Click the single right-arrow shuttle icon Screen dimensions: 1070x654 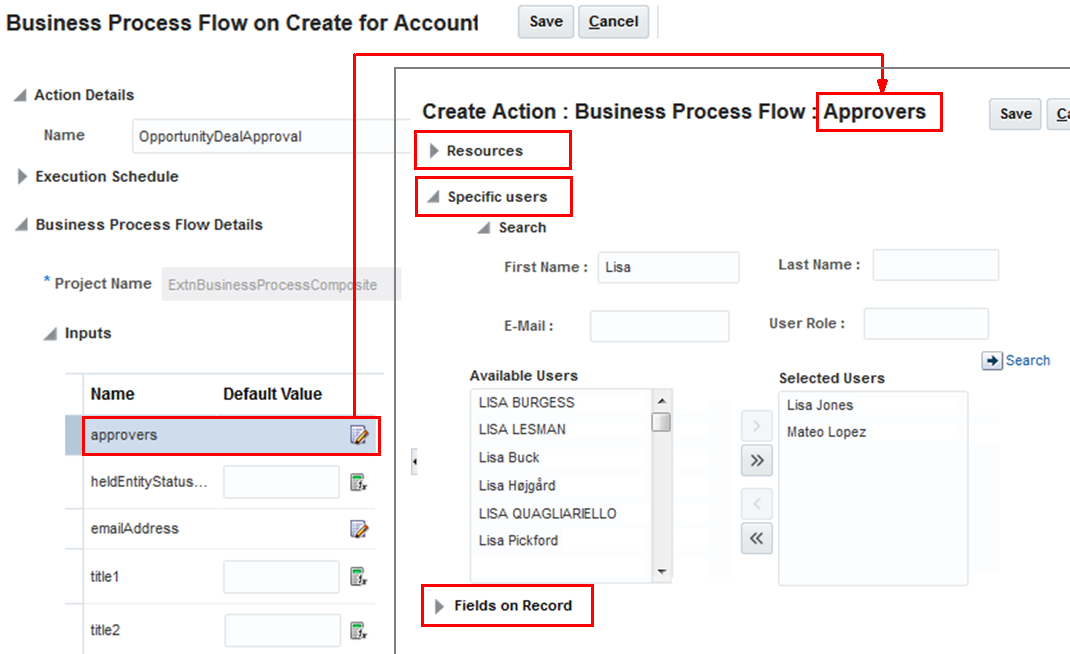(x=756, y=425)
